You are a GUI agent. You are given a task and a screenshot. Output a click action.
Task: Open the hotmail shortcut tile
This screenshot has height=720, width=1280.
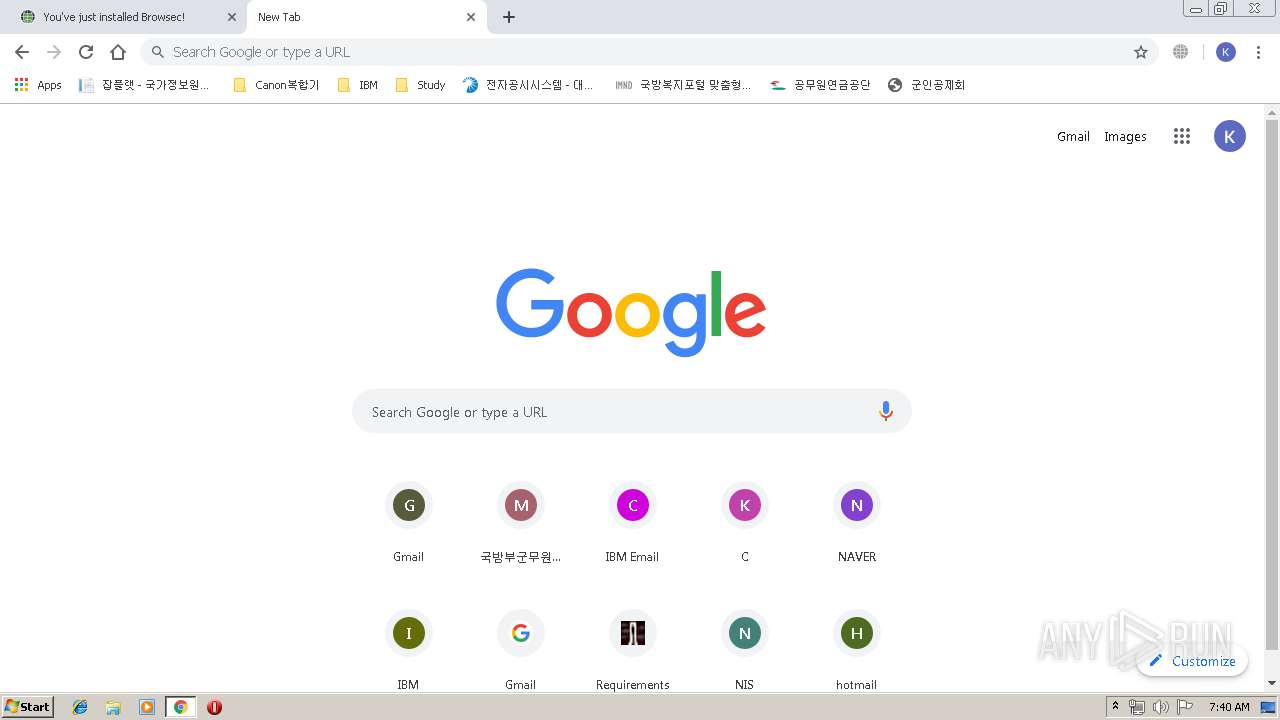click(856, 650)
